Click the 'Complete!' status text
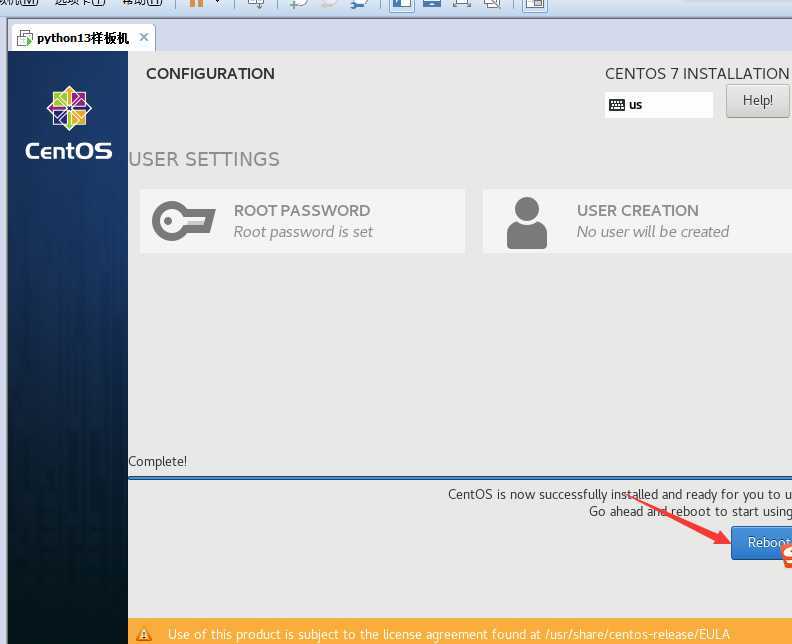 (158, 462)
